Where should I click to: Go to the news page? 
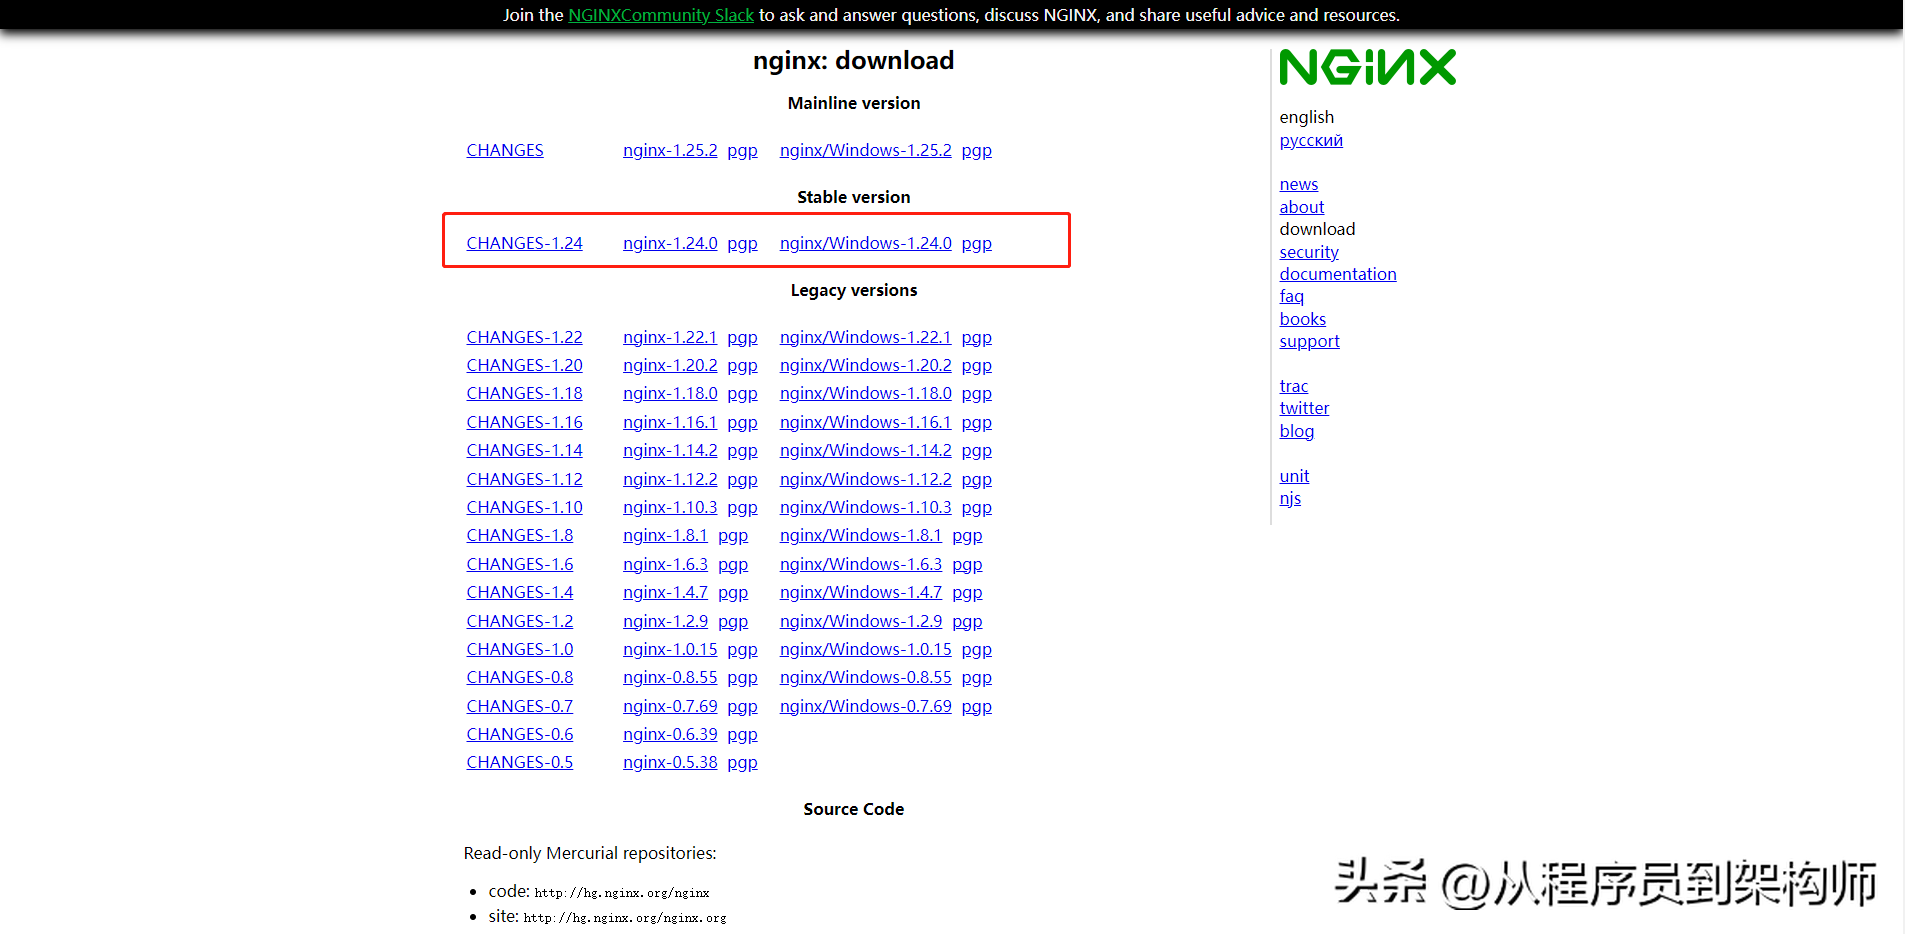pyautogui.click(x=1299, y=184)
